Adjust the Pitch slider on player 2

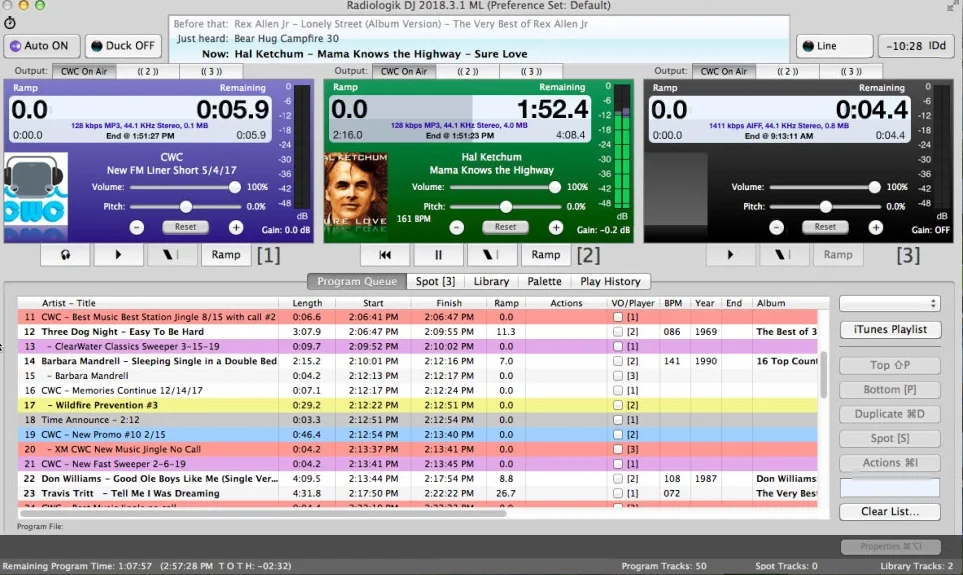tap(505, 207)
